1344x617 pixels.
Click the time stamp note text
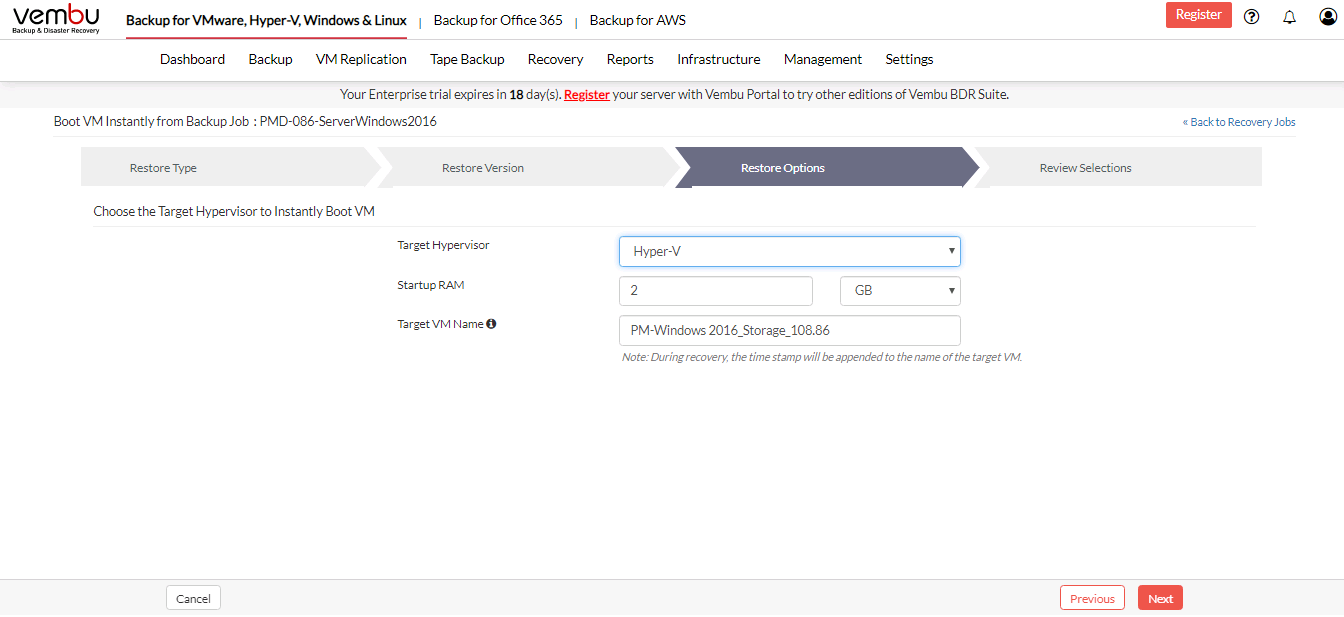tap(821, 357)
